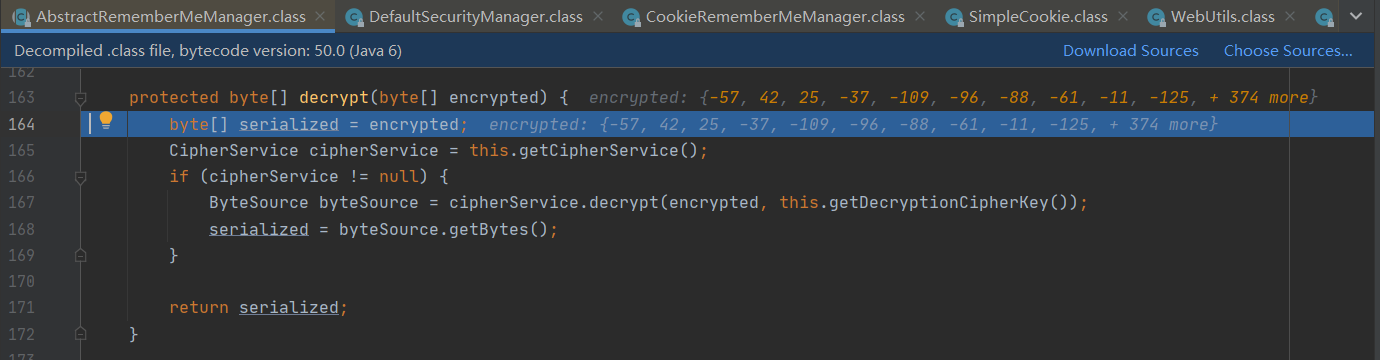
Task: Collapse the if block fold marker at line 166
Action: pyautogui.click(x=80, y=176)
